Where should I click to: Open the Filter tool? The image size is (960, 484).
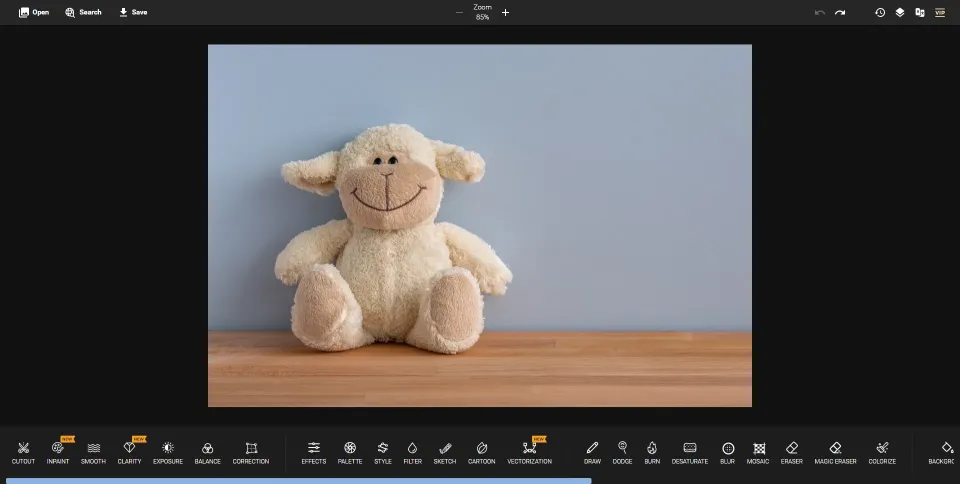[413, 453]
